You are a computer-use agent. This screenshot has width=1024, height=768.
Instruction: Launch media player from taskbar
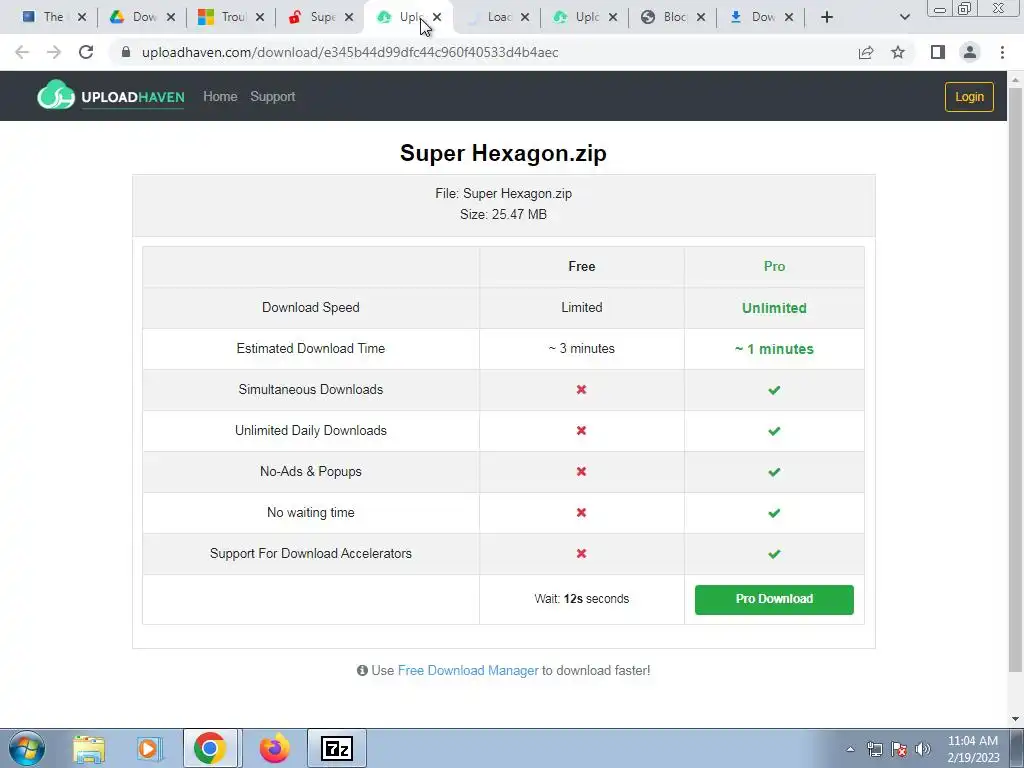[x=149, y=748]
